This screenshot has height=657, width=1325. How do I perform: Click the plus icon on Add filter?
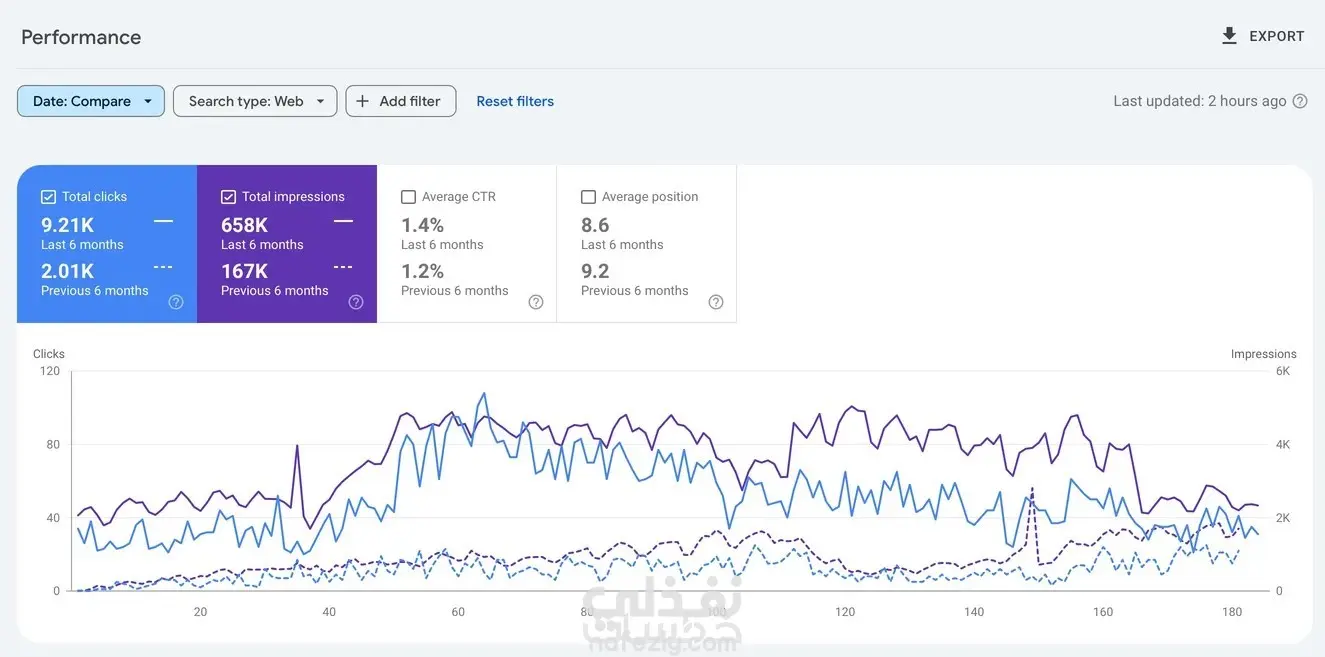click(363, 101)
